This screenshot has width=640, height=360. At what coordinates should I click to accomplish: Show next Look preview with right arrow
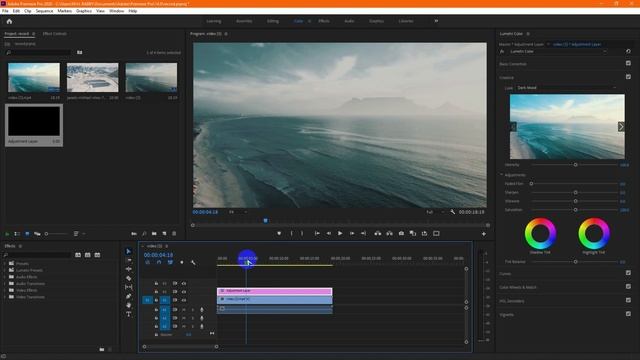621,127
